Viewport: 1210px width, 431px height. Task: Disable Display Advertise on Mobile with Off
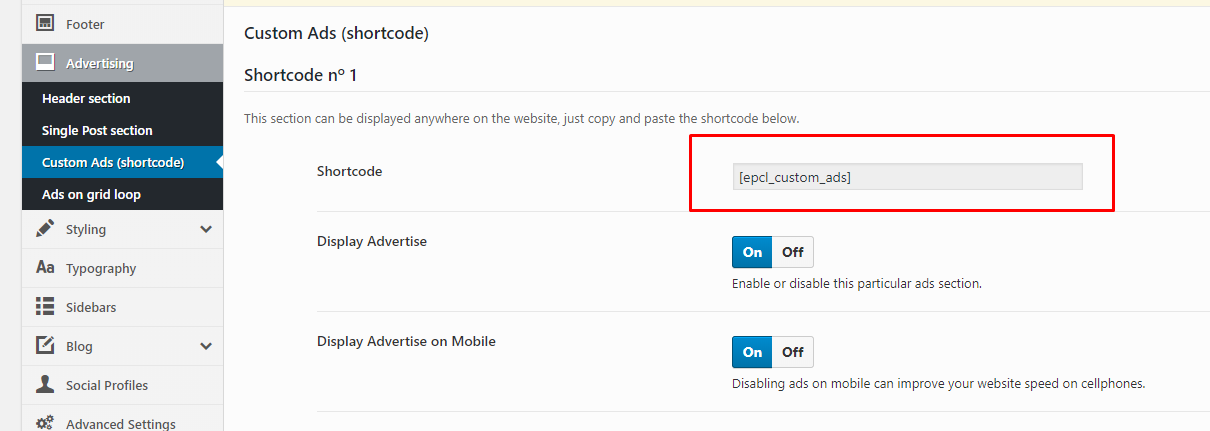click(793, 352)
